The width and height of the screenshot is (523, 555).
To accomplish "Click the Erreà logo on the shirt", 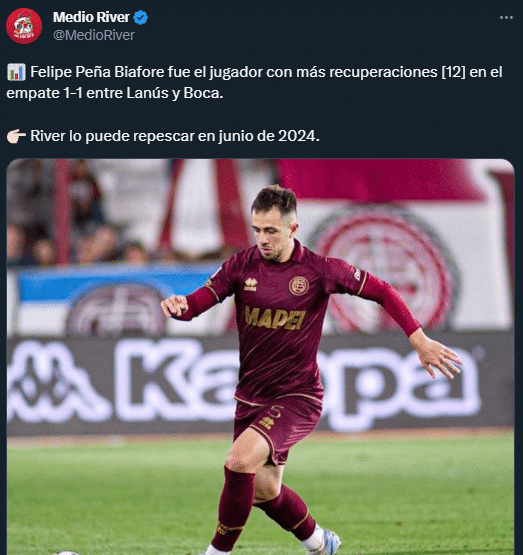I will [251, 285].
